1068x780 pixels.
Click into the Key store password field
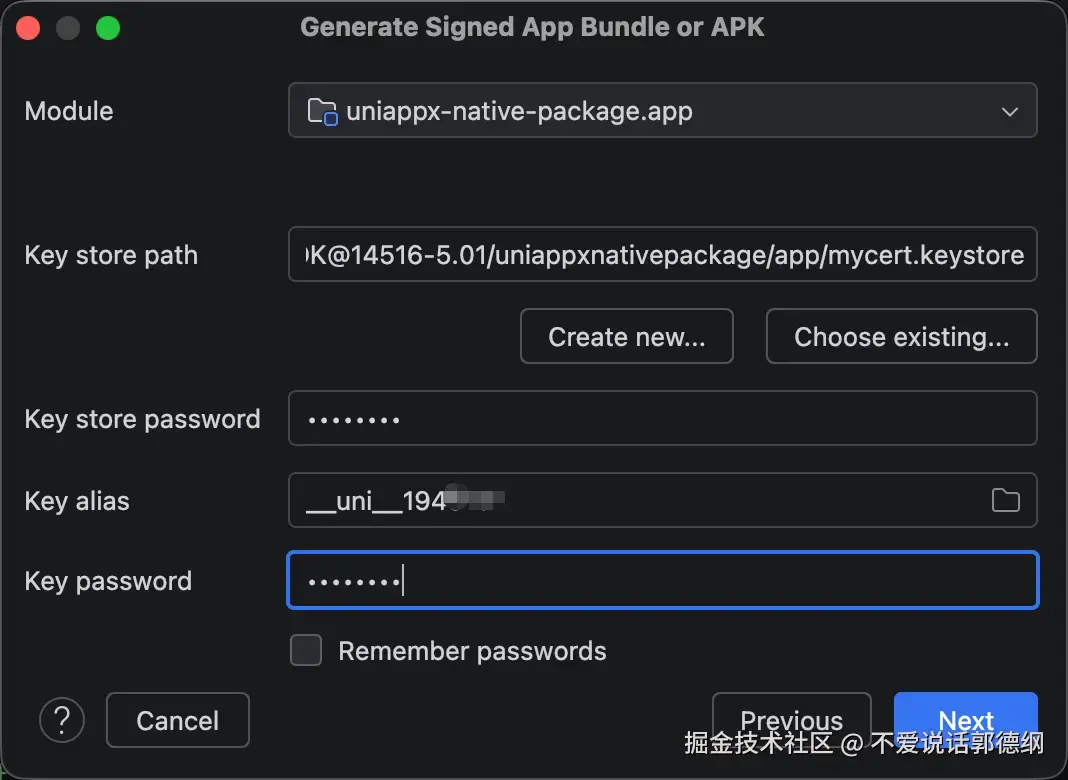[x=662, y=418]
